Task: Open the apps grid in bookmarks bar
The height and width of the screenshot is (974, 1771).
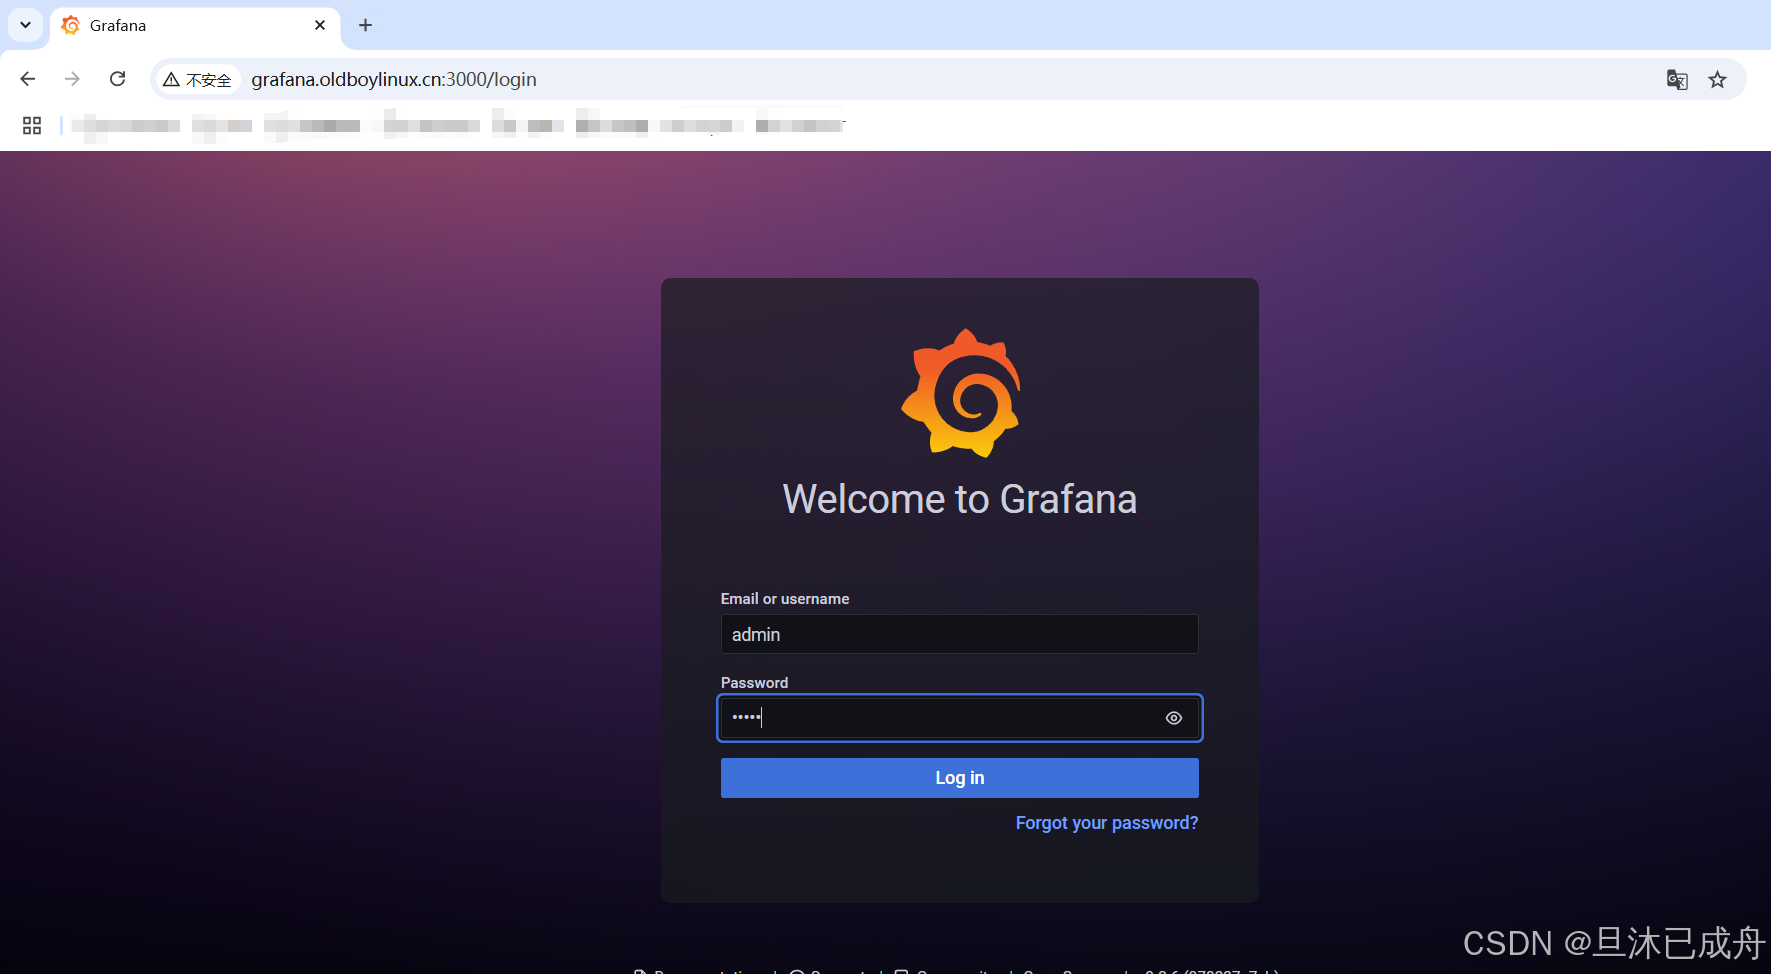Action: coord(32,125)
